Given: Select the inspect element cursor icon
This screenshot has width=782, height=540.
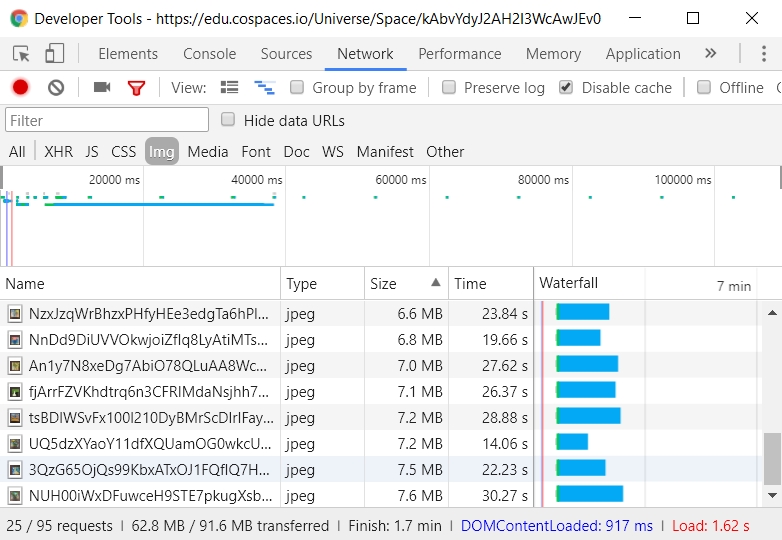Looking at the screenshot, I should [x=21, y=54].
